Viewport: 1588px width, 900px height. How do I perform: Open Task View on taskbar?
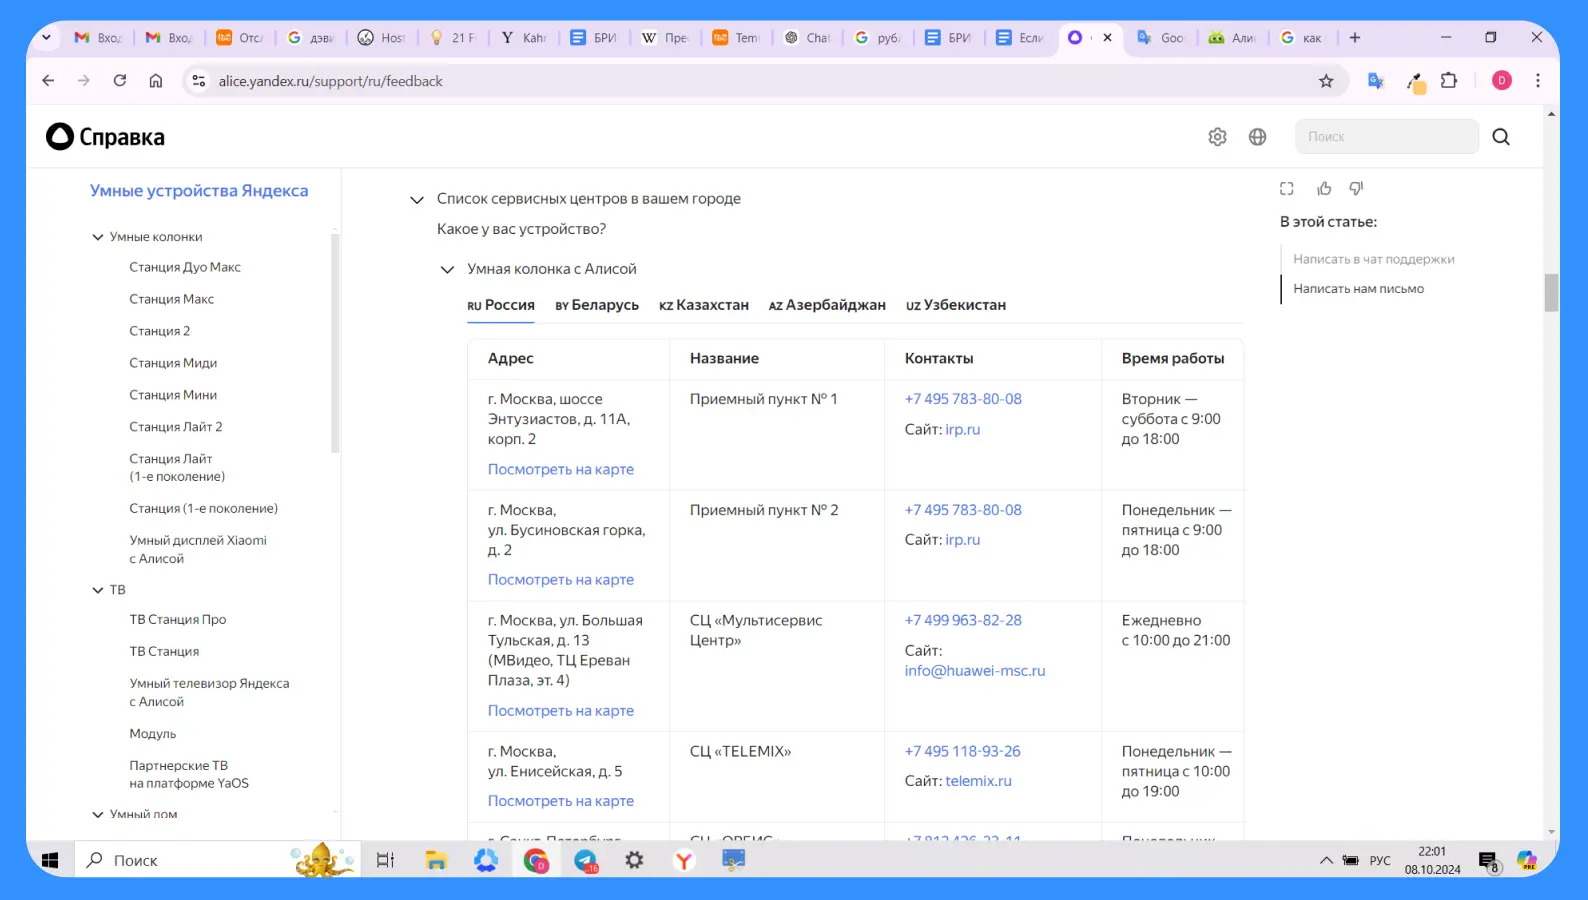tap(385, 860)
